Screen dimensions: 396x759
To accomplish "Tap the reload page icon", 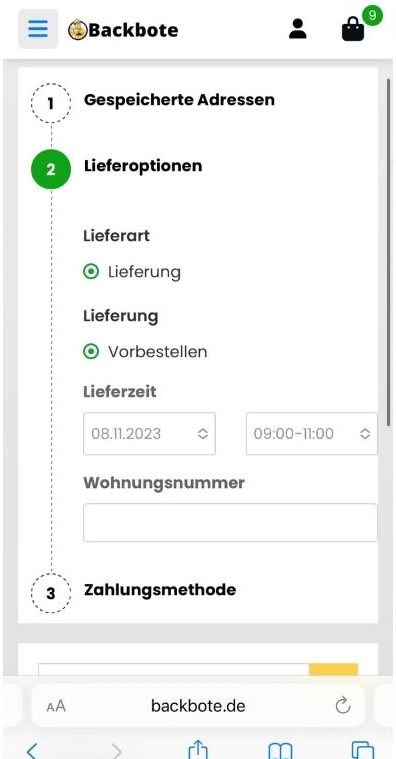I will 343,705.
